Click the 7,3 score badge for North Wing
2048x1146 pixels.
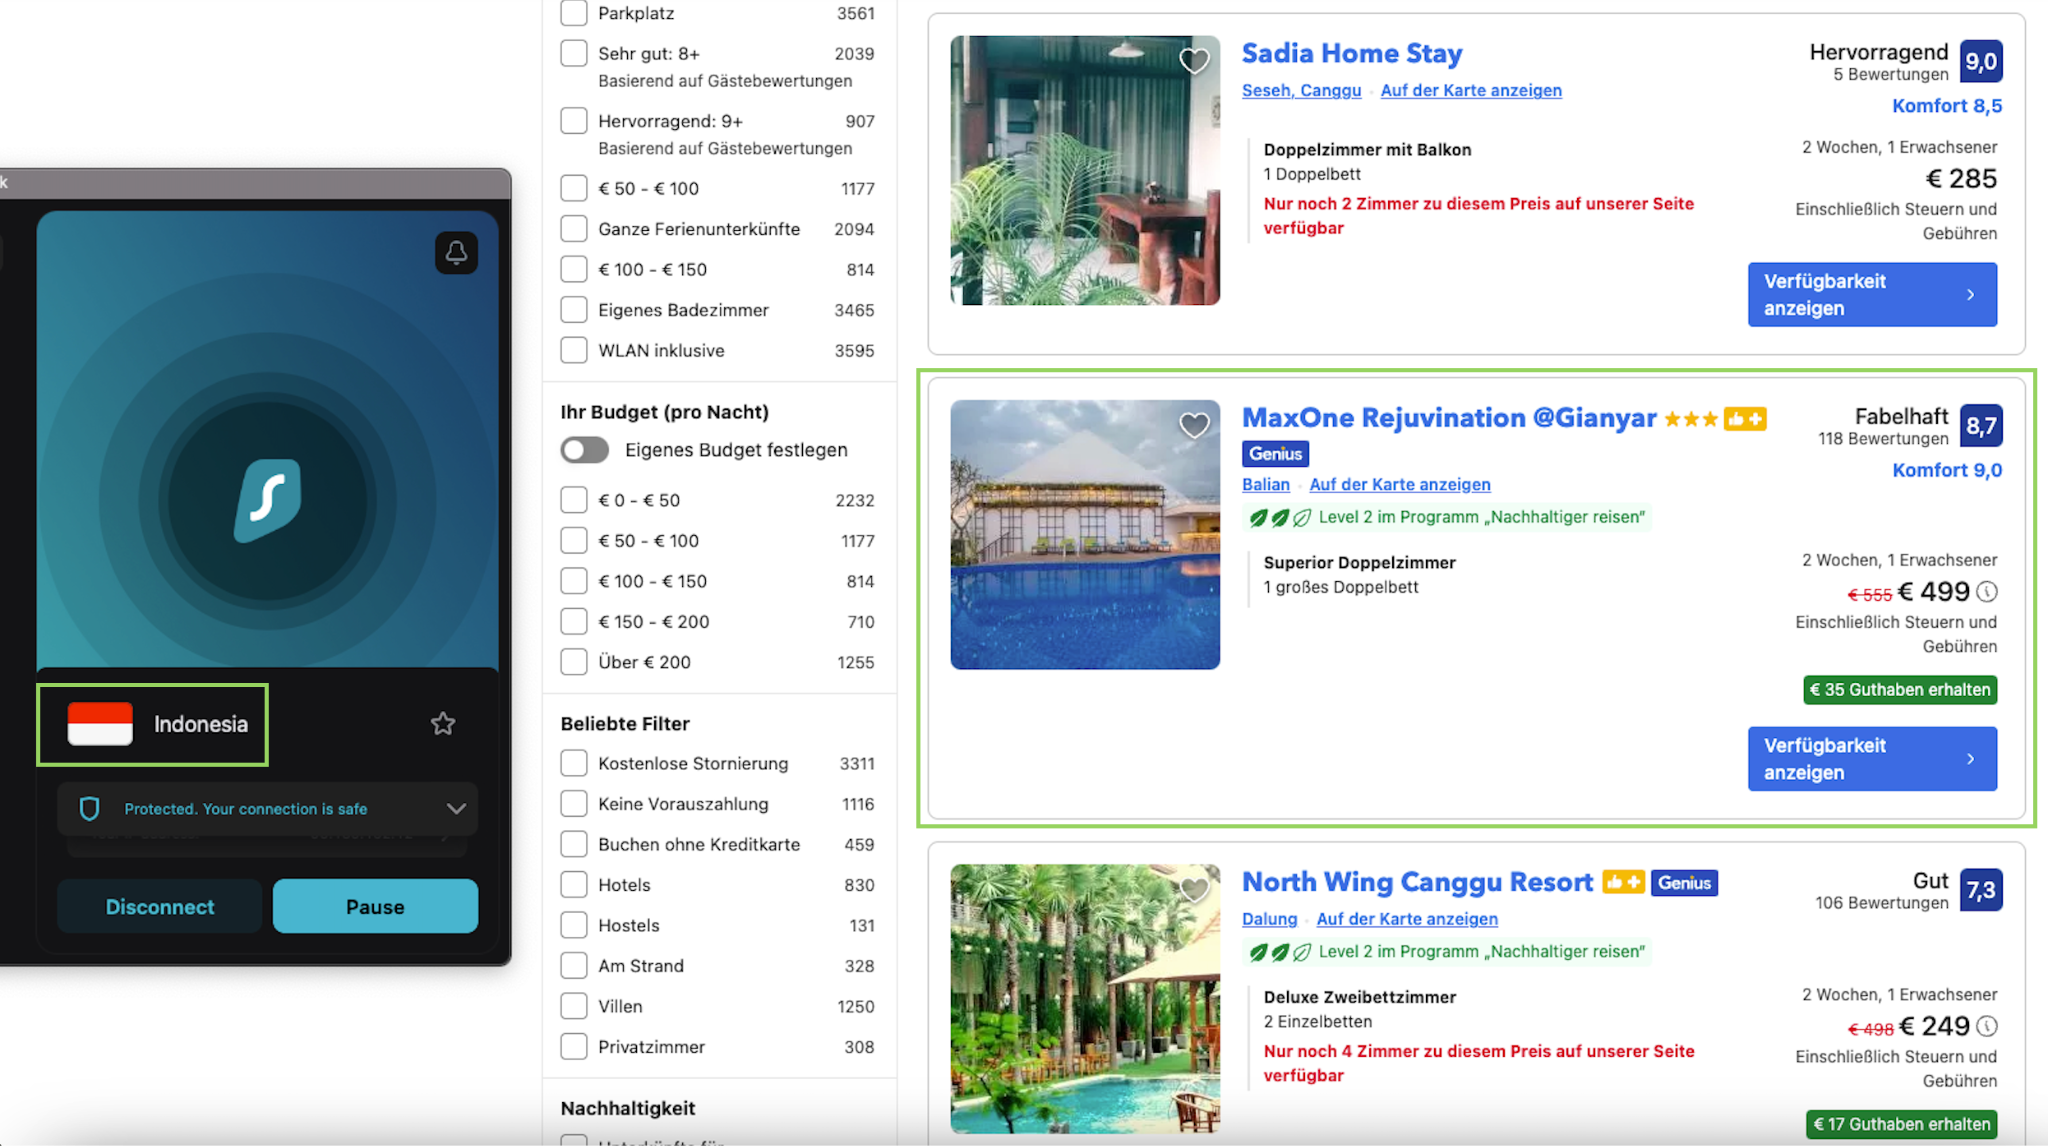pos(1981,890)
